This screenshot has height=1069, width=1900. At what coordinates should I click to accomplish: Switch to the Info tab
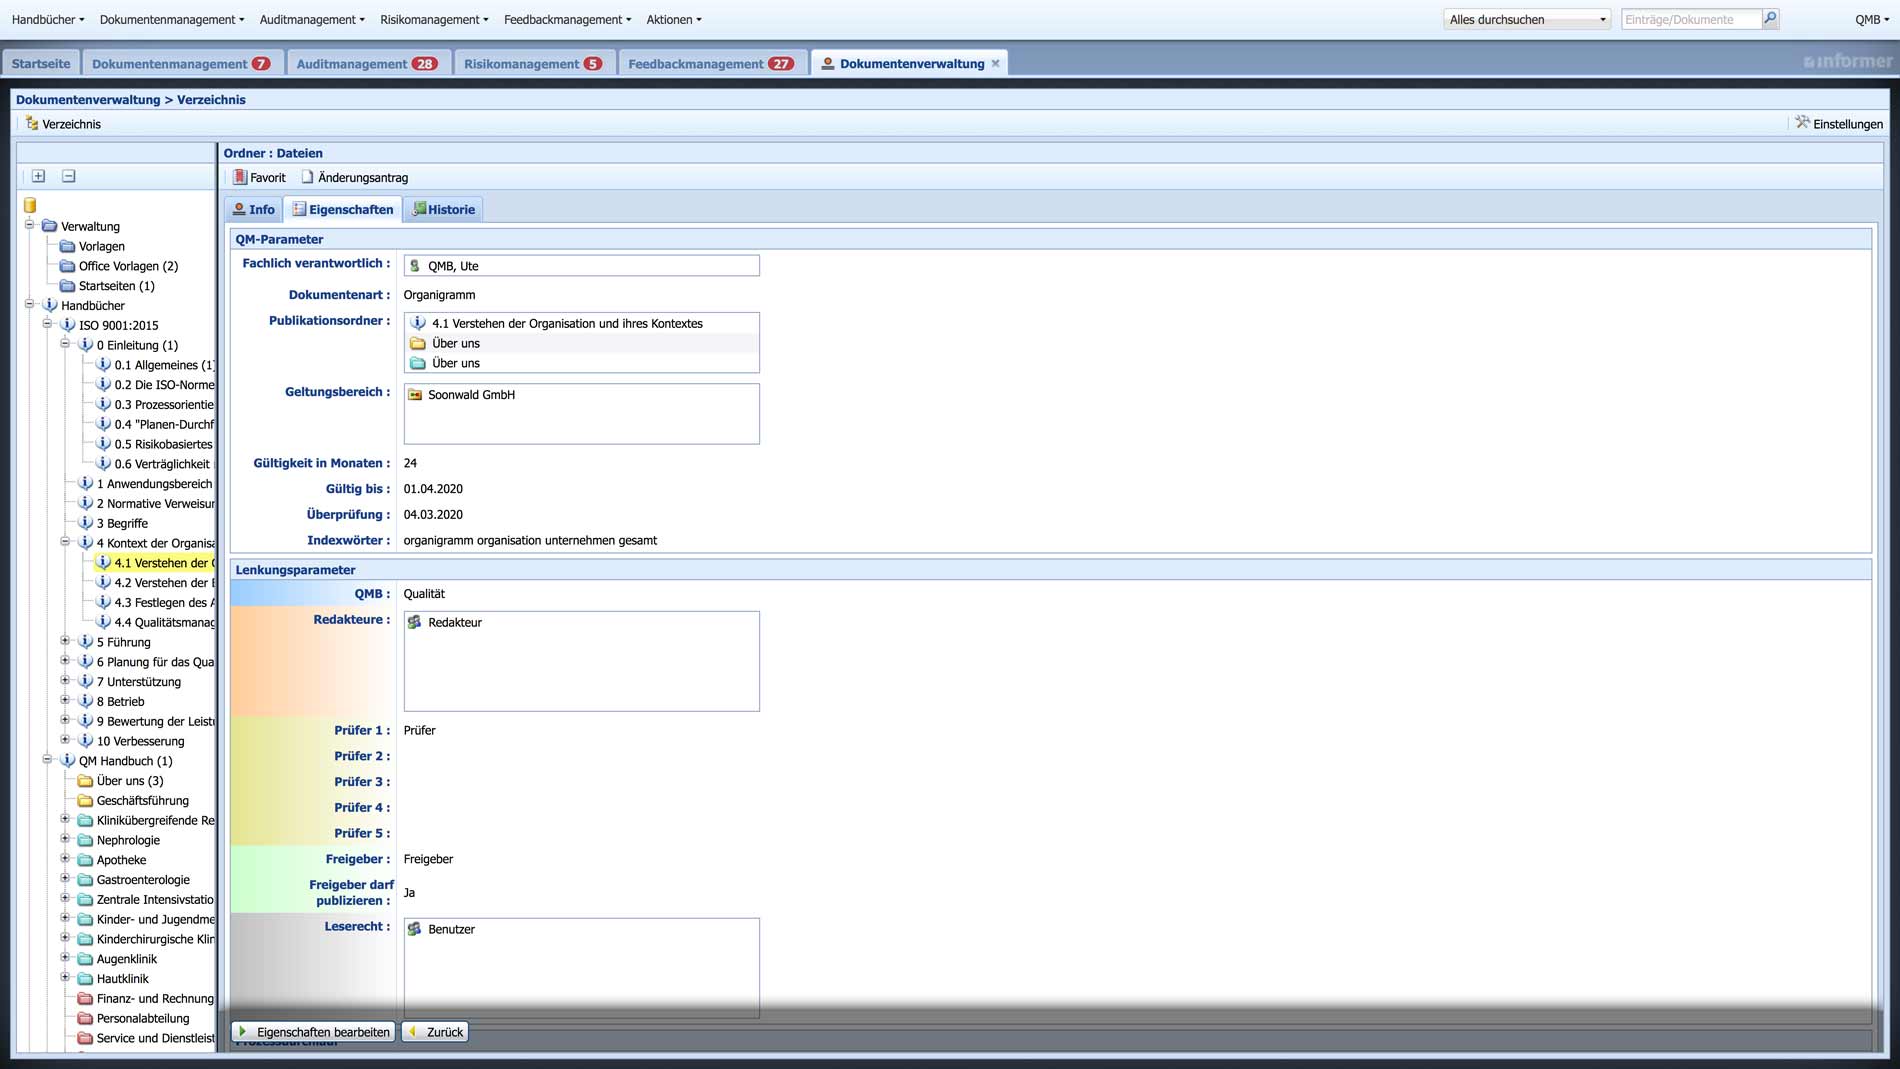[254, 209]
